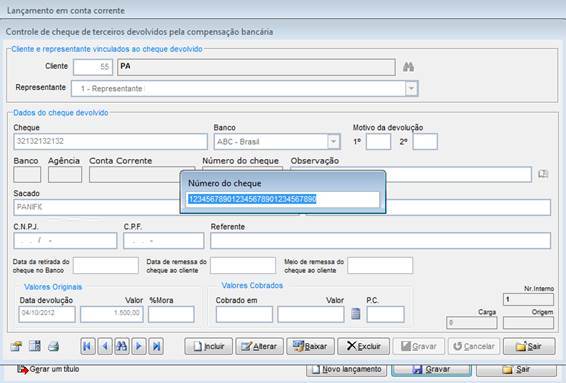Click the printer icon
This screenshot has height=383, width=566.
[53, 347]
